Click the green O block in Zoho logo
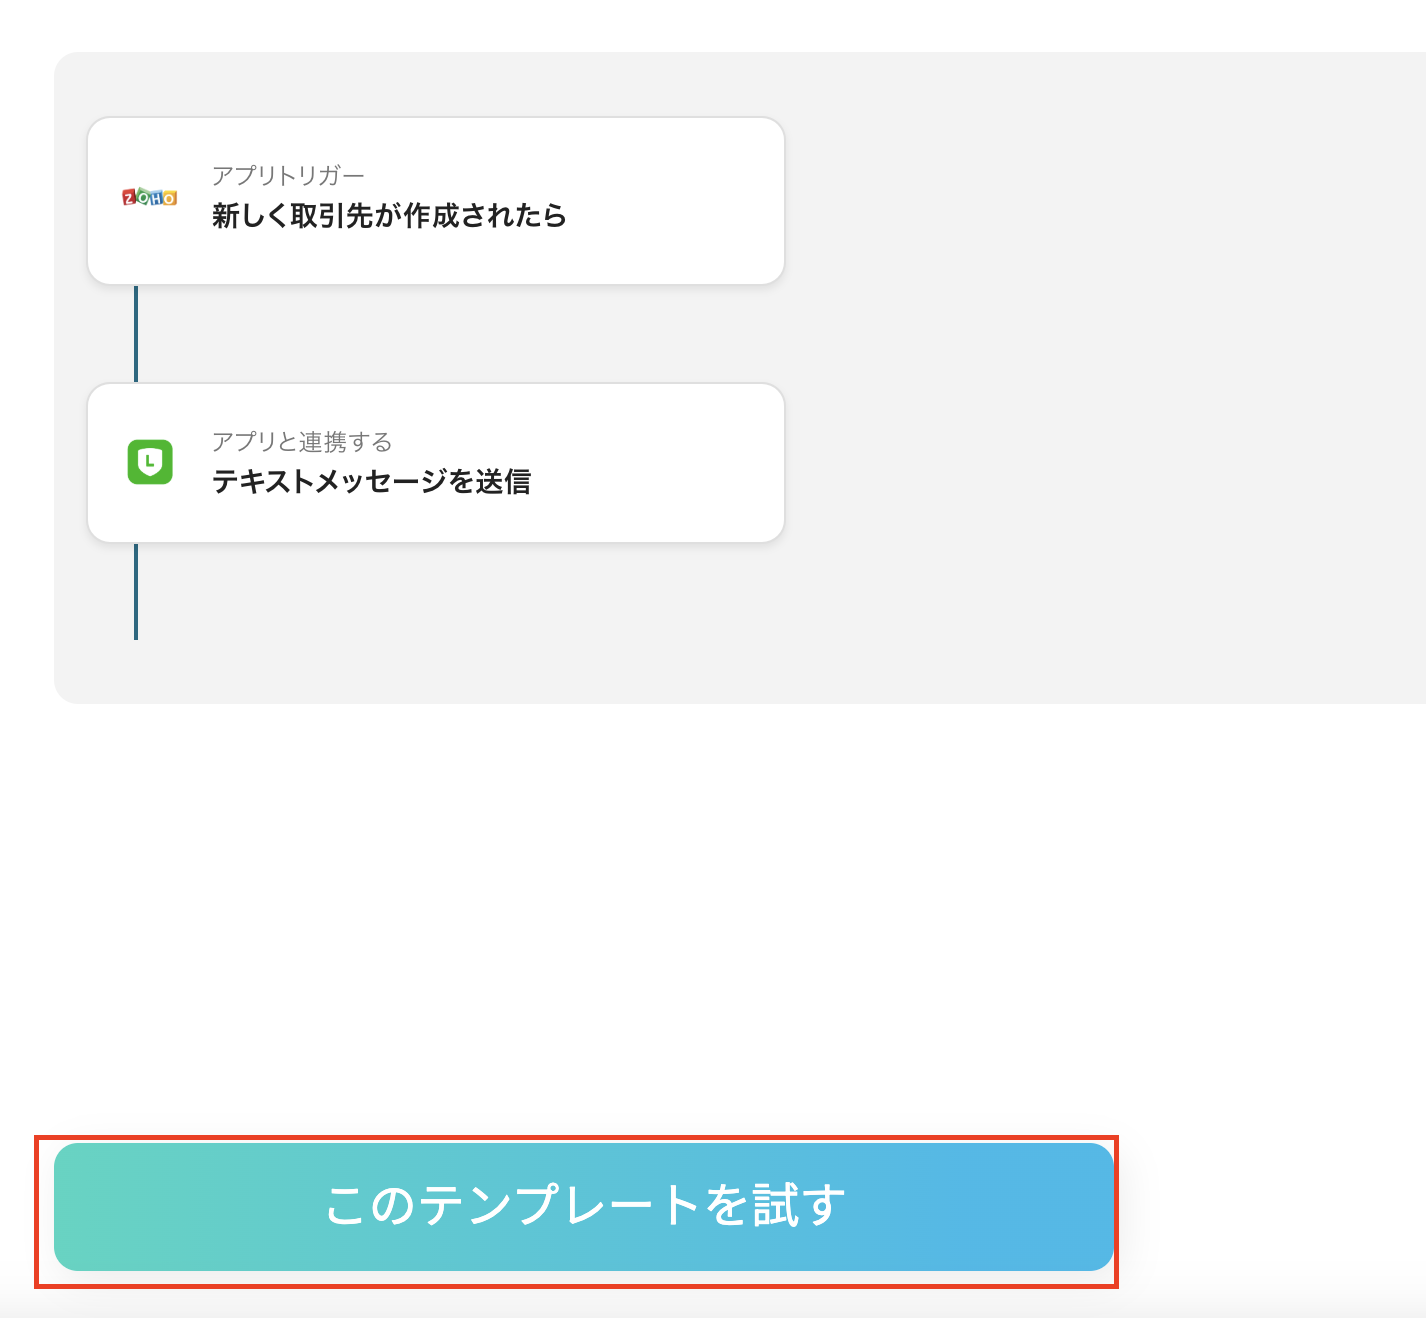The height and width of the screenshot is (1318, 1426). [143, 197]
